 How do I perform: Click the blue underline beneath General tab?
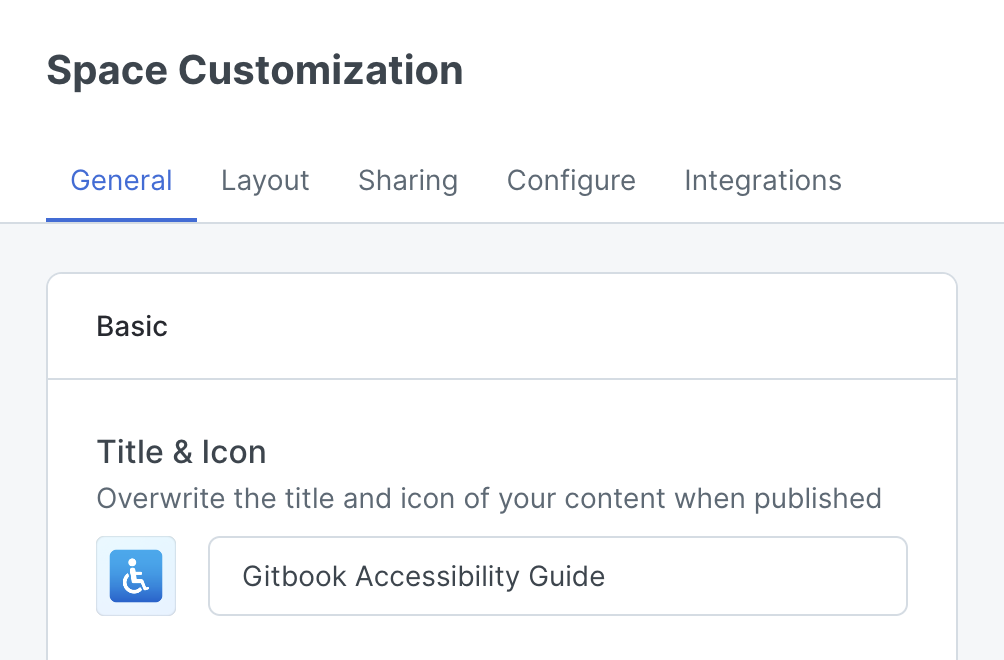[121, 220]
